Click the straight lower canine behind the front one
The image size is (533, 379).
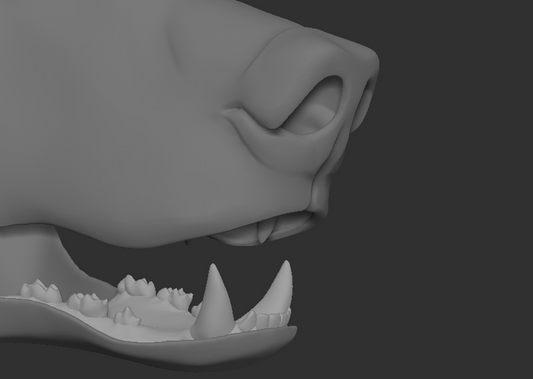click(213, 303)
